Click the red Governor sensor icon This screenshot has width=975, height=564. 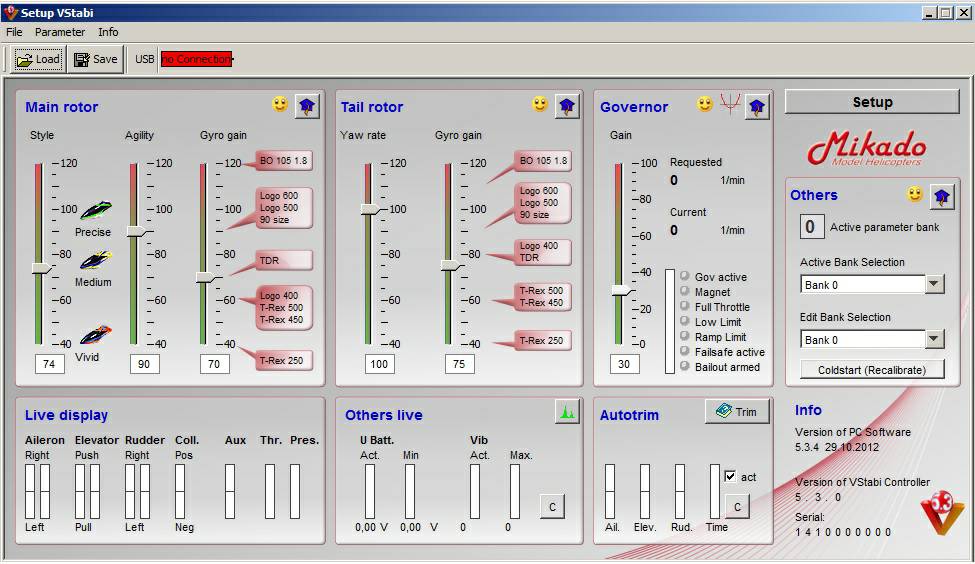(730, 103)
